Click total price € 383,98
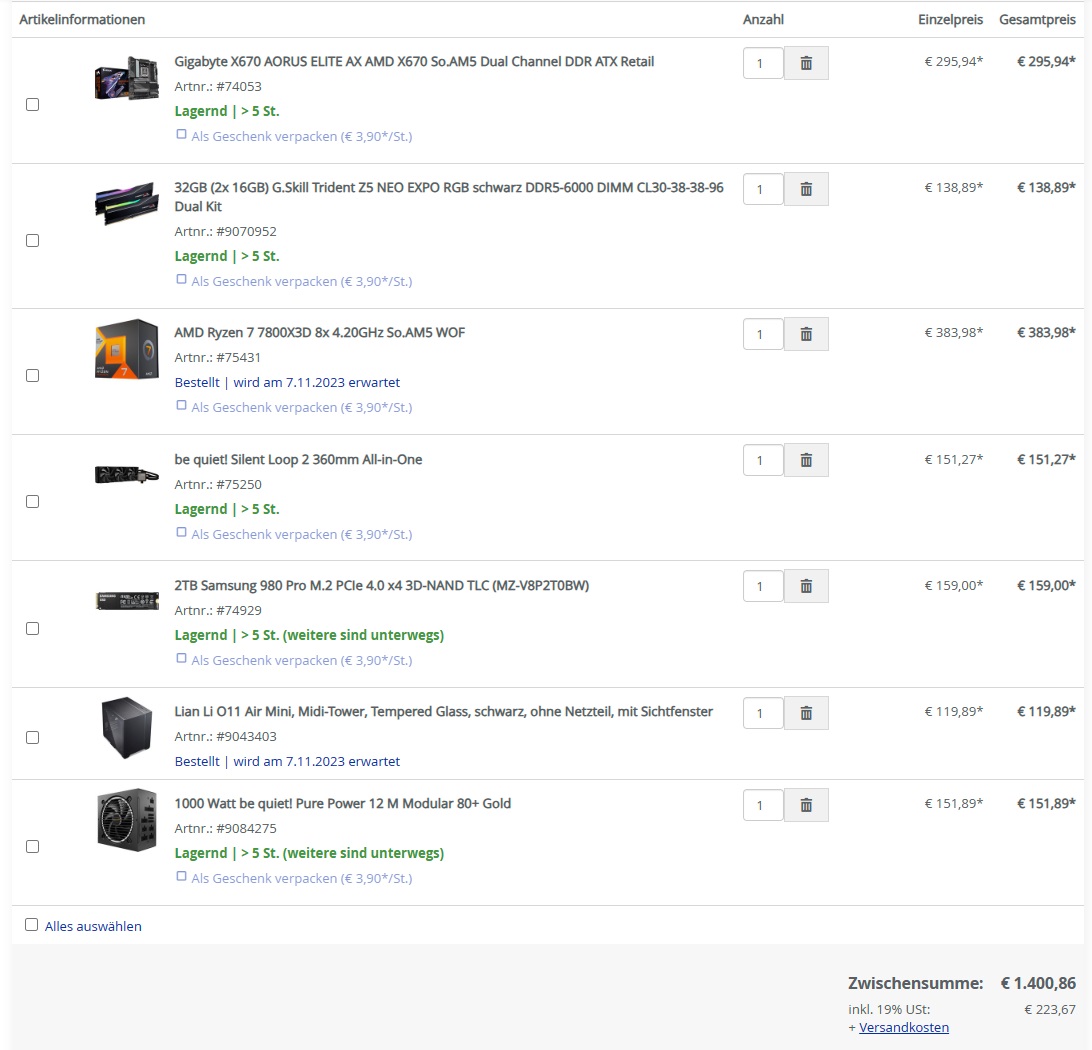 pos(1046,333)
